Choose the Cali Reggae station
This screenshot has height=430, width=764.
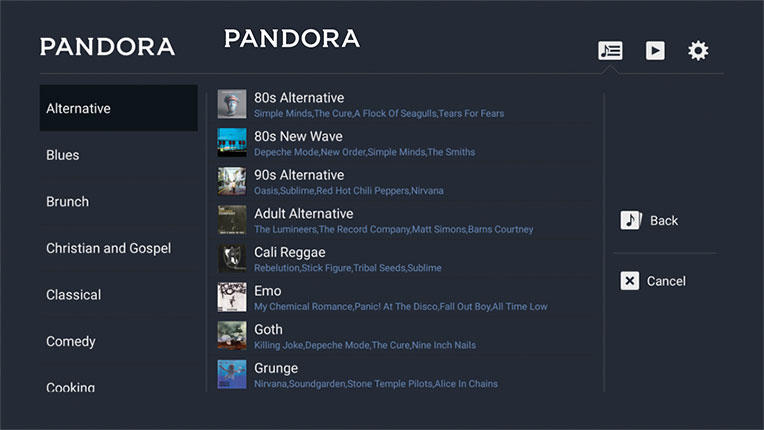pyautogui.click(x=289, y=252)
